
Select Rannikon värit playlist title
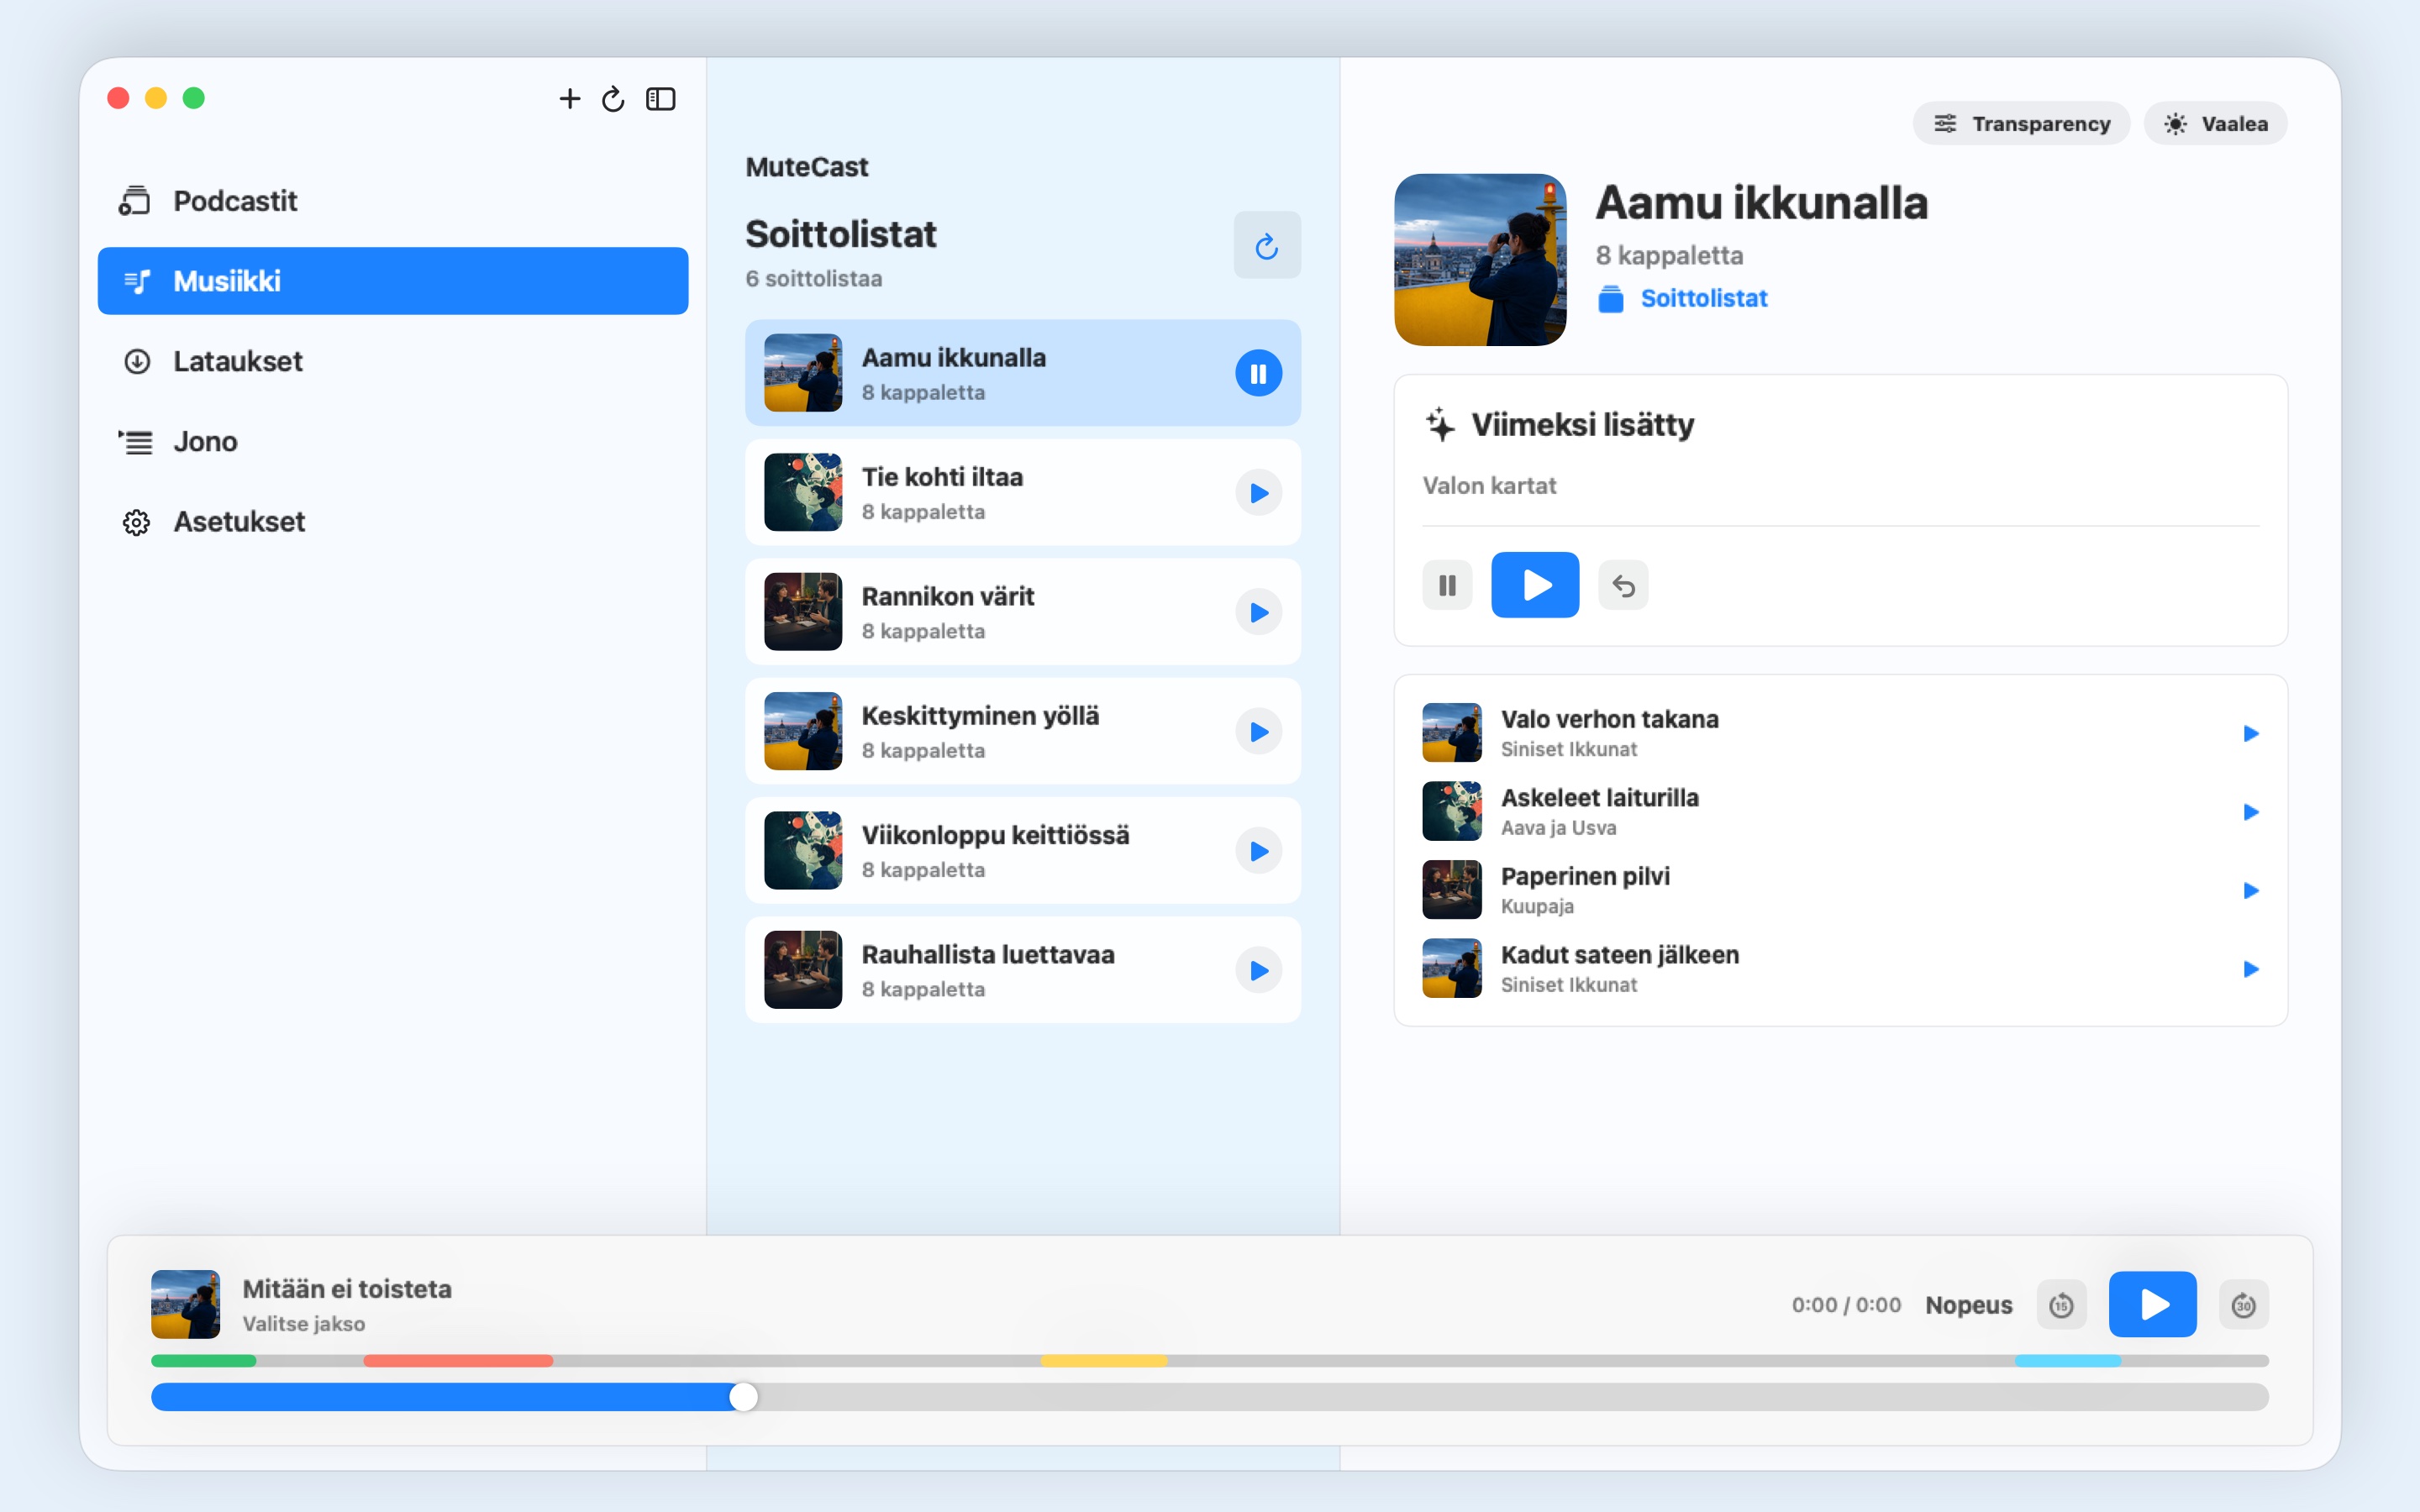pyautogui.click(x=948, y=596)
